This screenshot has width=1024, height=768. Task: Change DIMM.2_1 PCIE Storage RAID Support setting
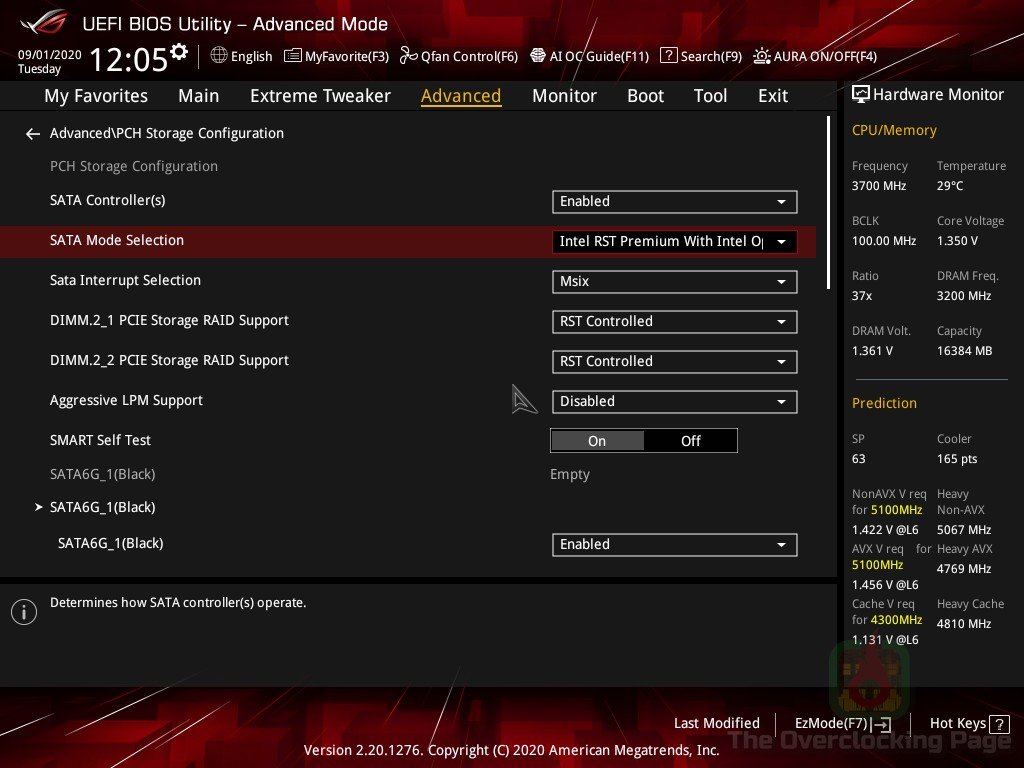674,321
